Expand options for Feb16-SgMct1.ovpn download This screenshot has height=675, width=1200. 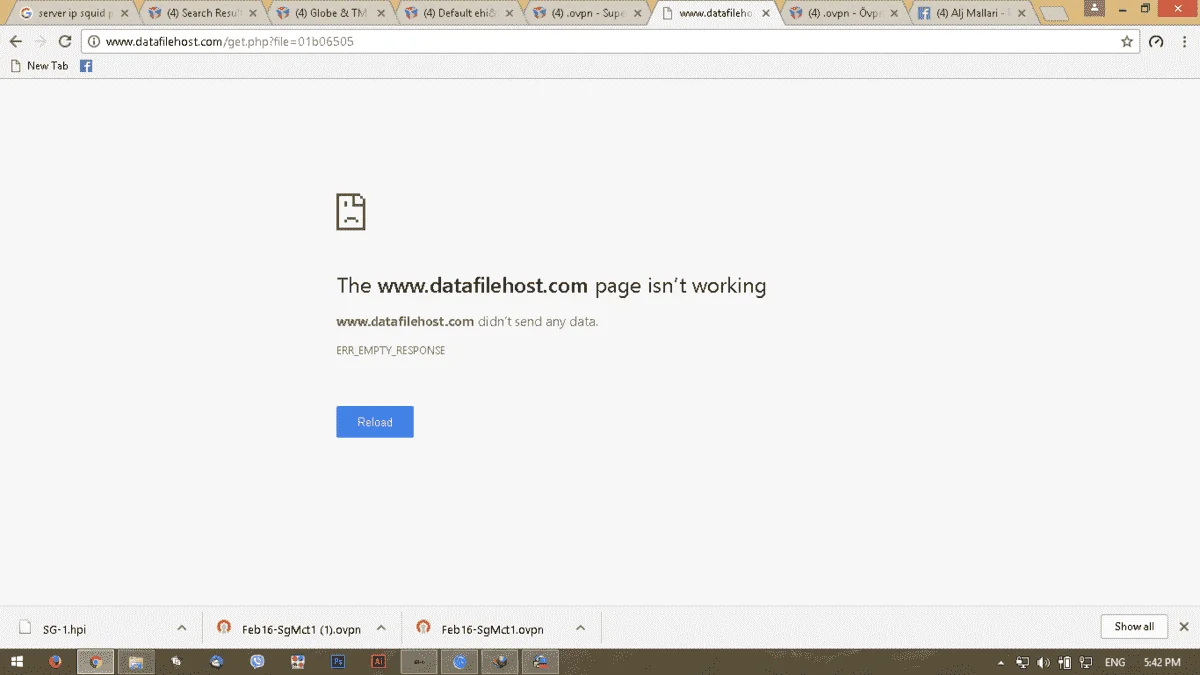pyautogui.click(x=580, y=628)
